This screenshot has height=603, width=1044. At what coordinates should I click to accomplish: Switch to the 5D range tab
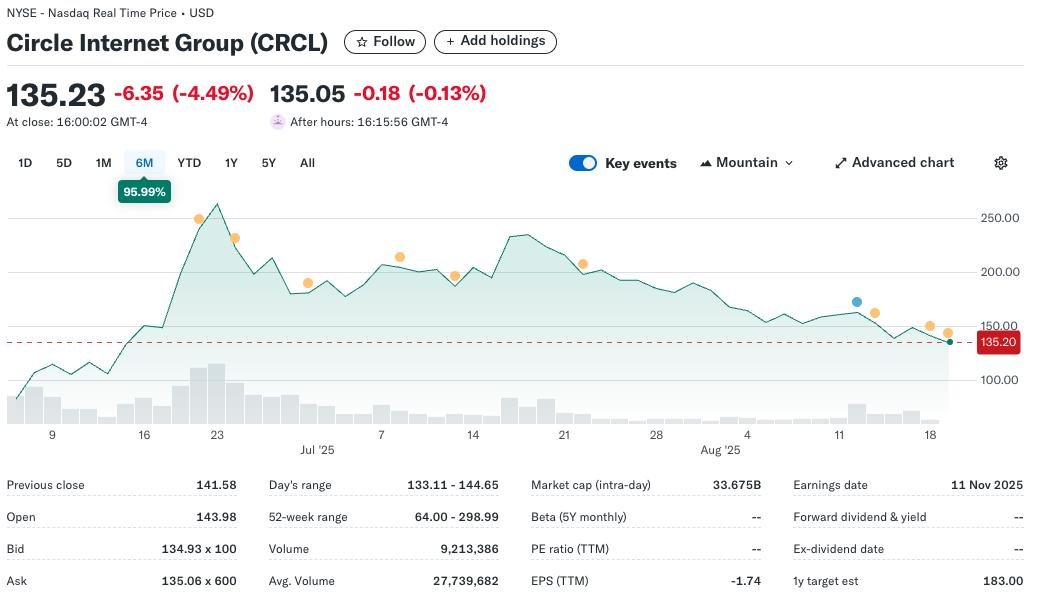[x=64, y=163]
